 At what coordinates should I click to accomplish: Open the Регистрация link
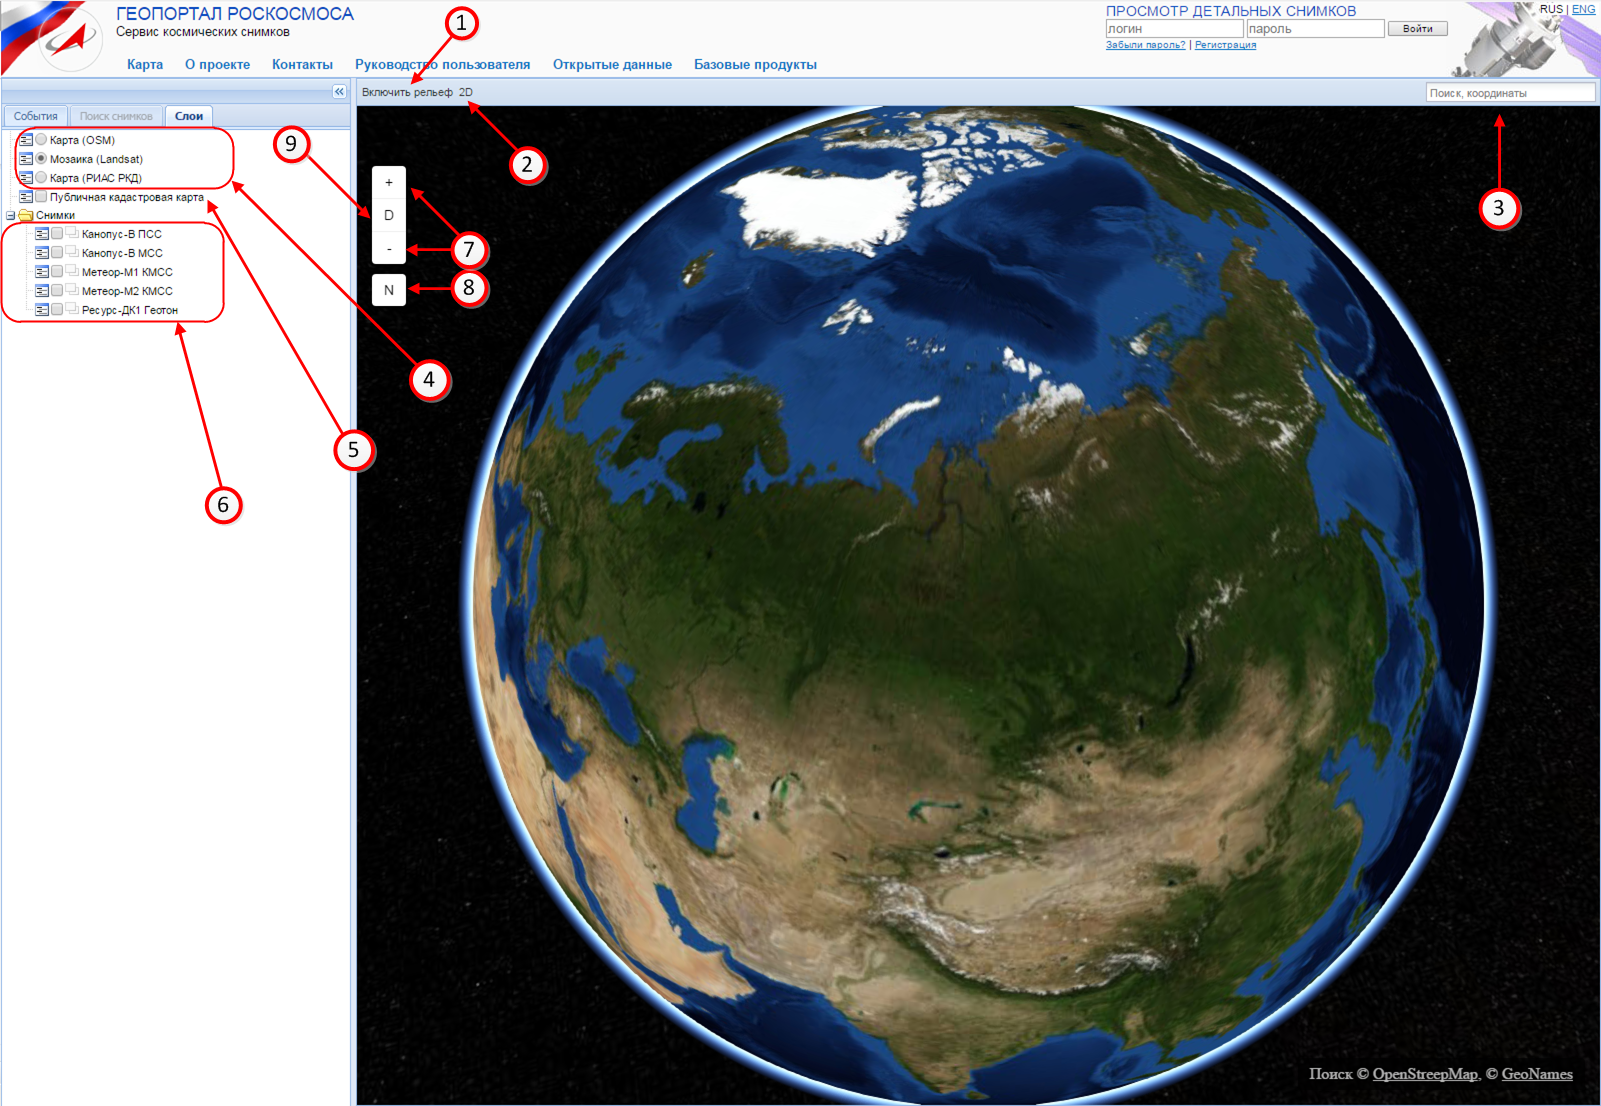(1225, 45)
